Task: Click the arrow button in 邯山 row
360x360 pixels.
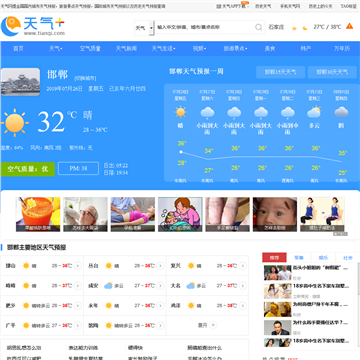Action: point(78,266)
